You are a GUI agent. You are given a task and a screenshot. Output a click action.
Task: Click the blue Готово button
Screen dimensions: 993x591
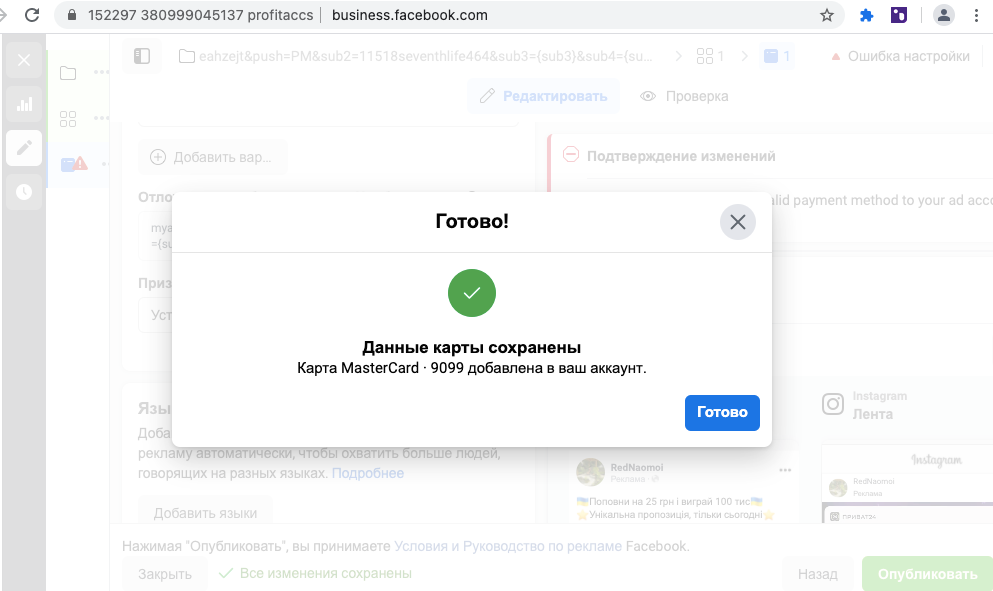point(722,412)
